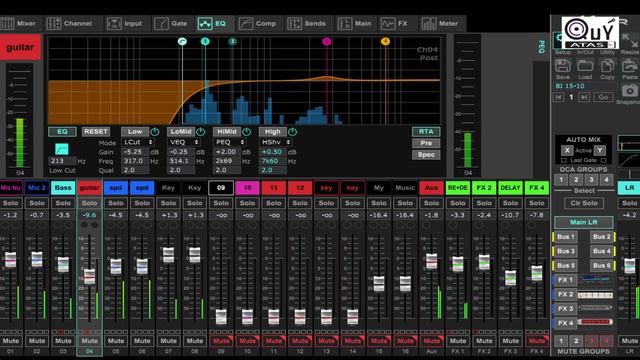Select Bus 4 sends button

point(602,251)
